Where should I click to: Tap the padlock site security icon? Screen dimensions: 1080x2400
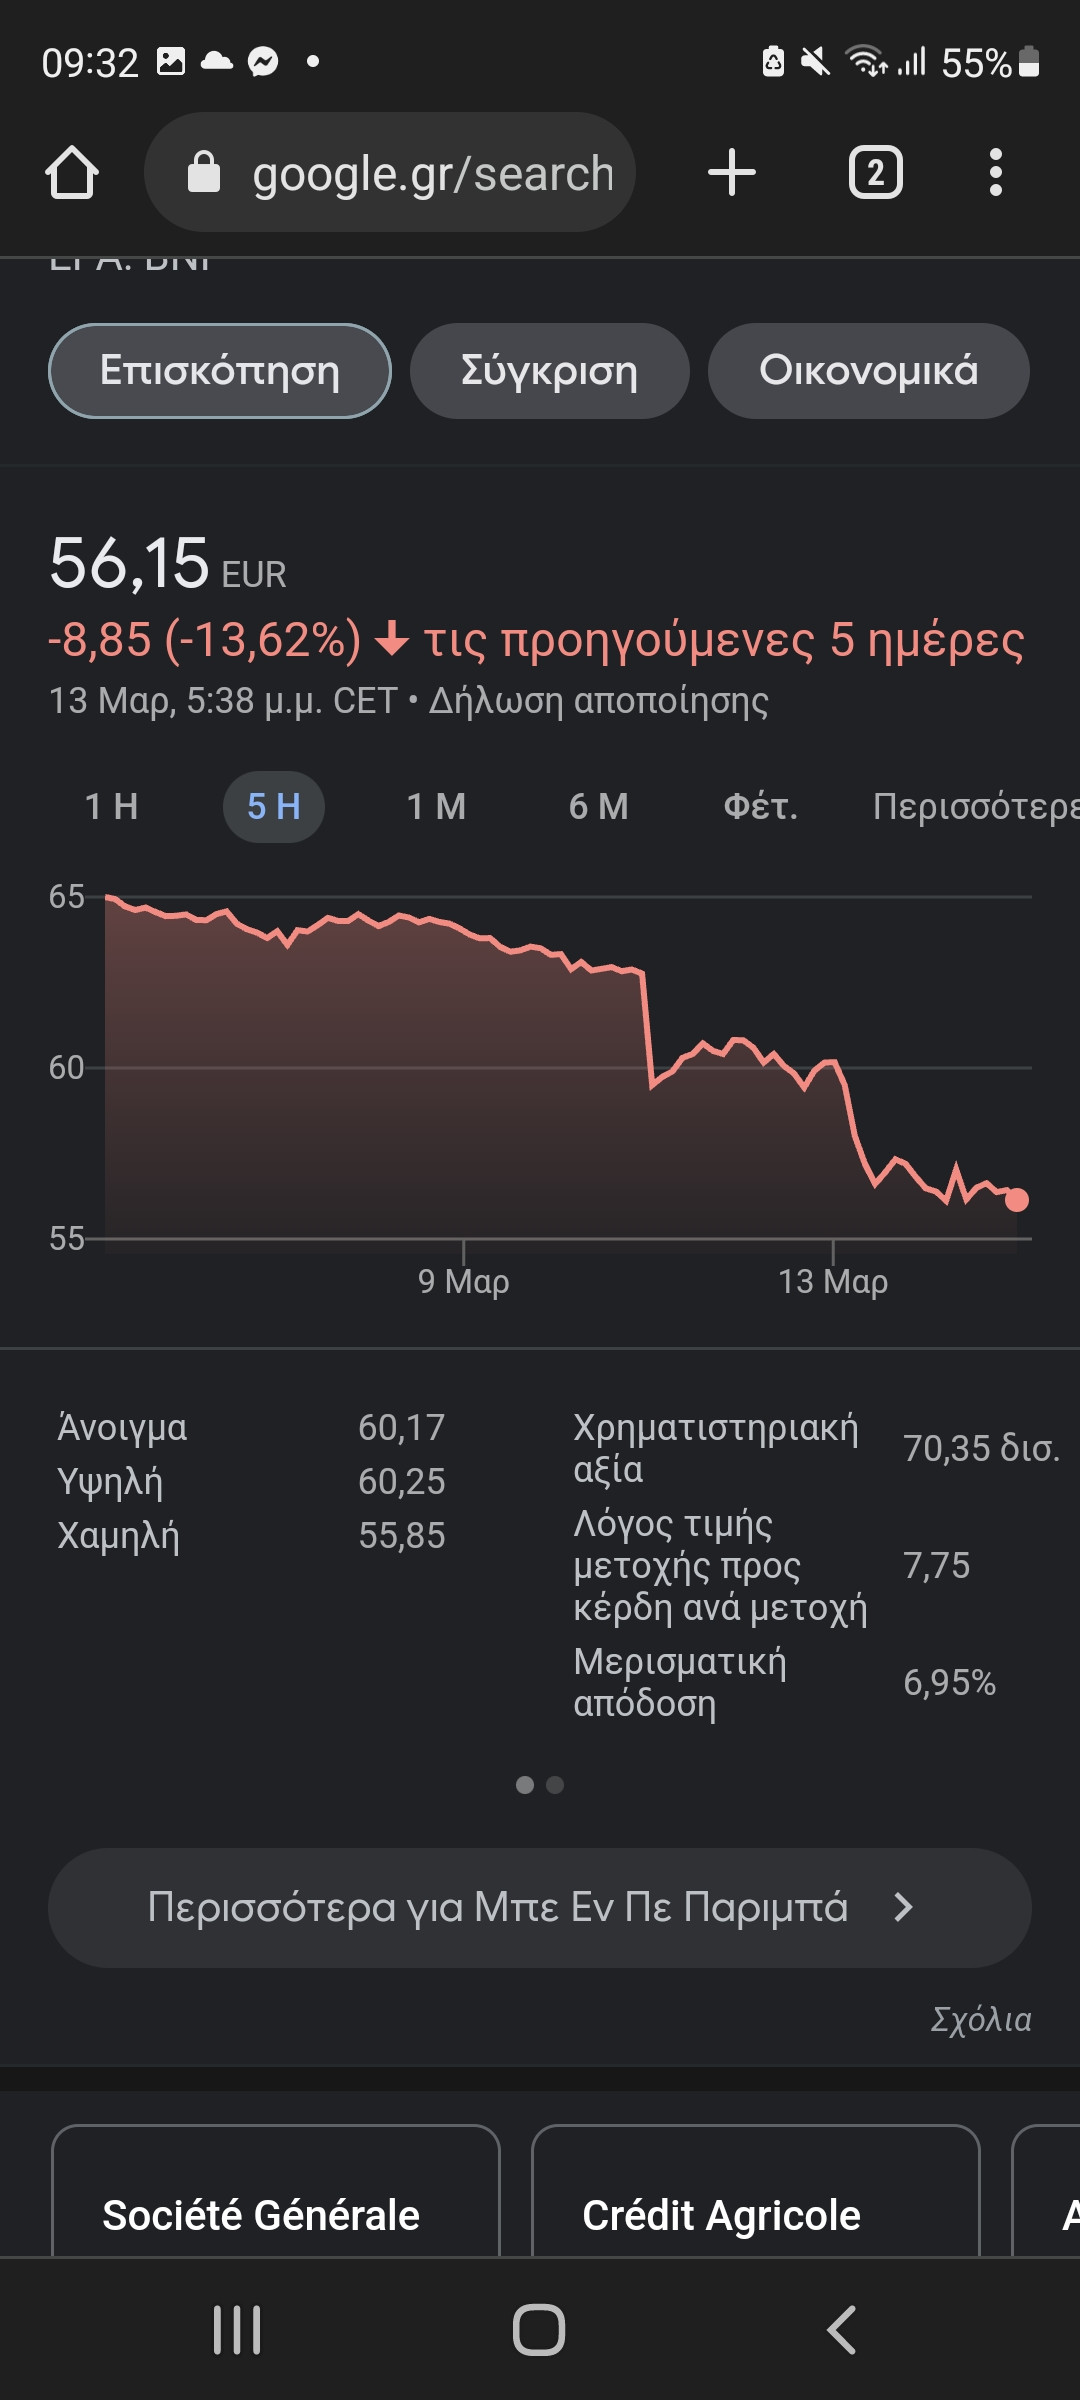click(204, 172)
